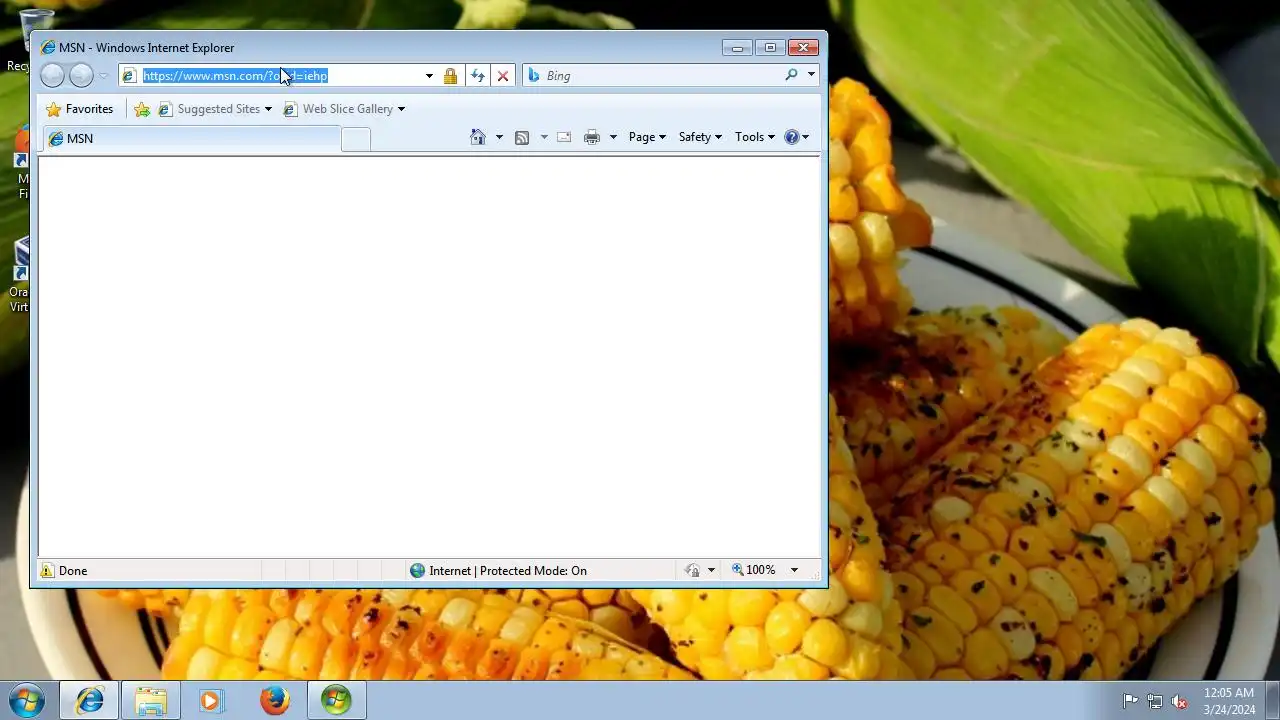Click the warning icon in status bar
The height and width of the screenshot is (720, 1280).
47,570
